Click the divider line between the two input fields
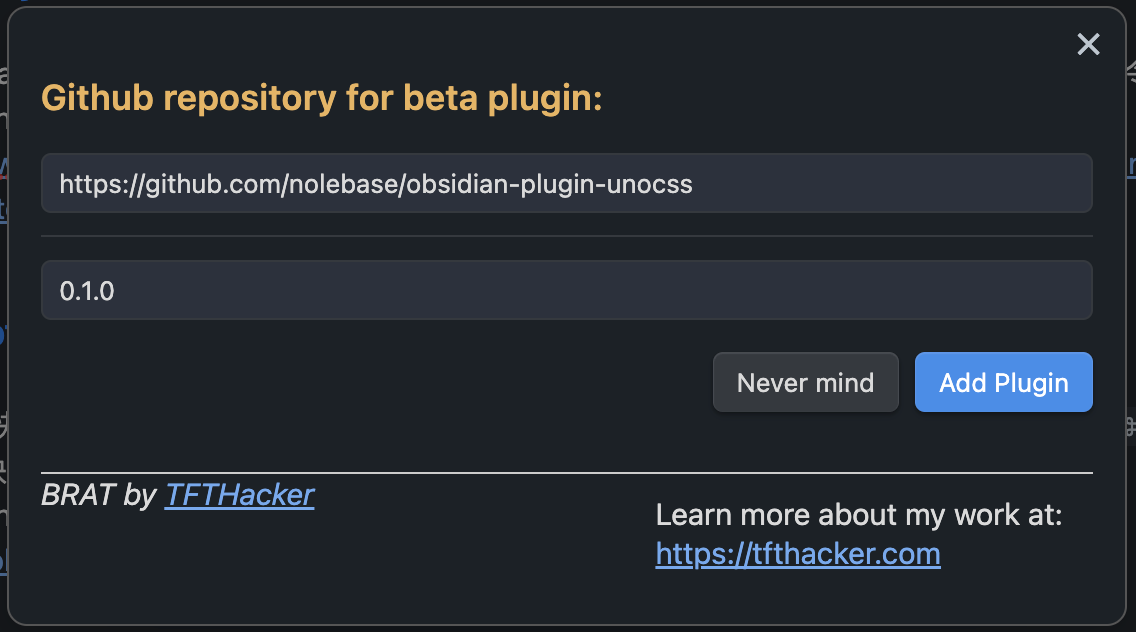Image resolution: width=1136 pixels, height=632 pixels. click(566, 236)
